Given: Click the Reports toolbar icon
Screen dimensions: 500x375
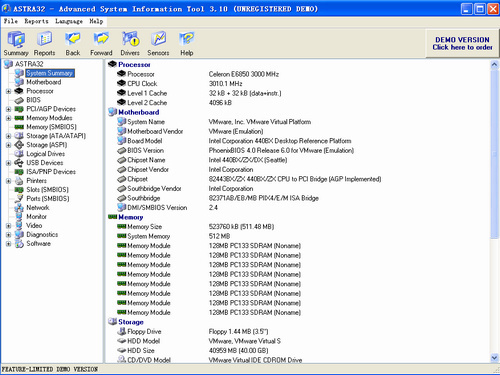Looking at the screenshot, I should pyautogui.click(x=44, y=44).
